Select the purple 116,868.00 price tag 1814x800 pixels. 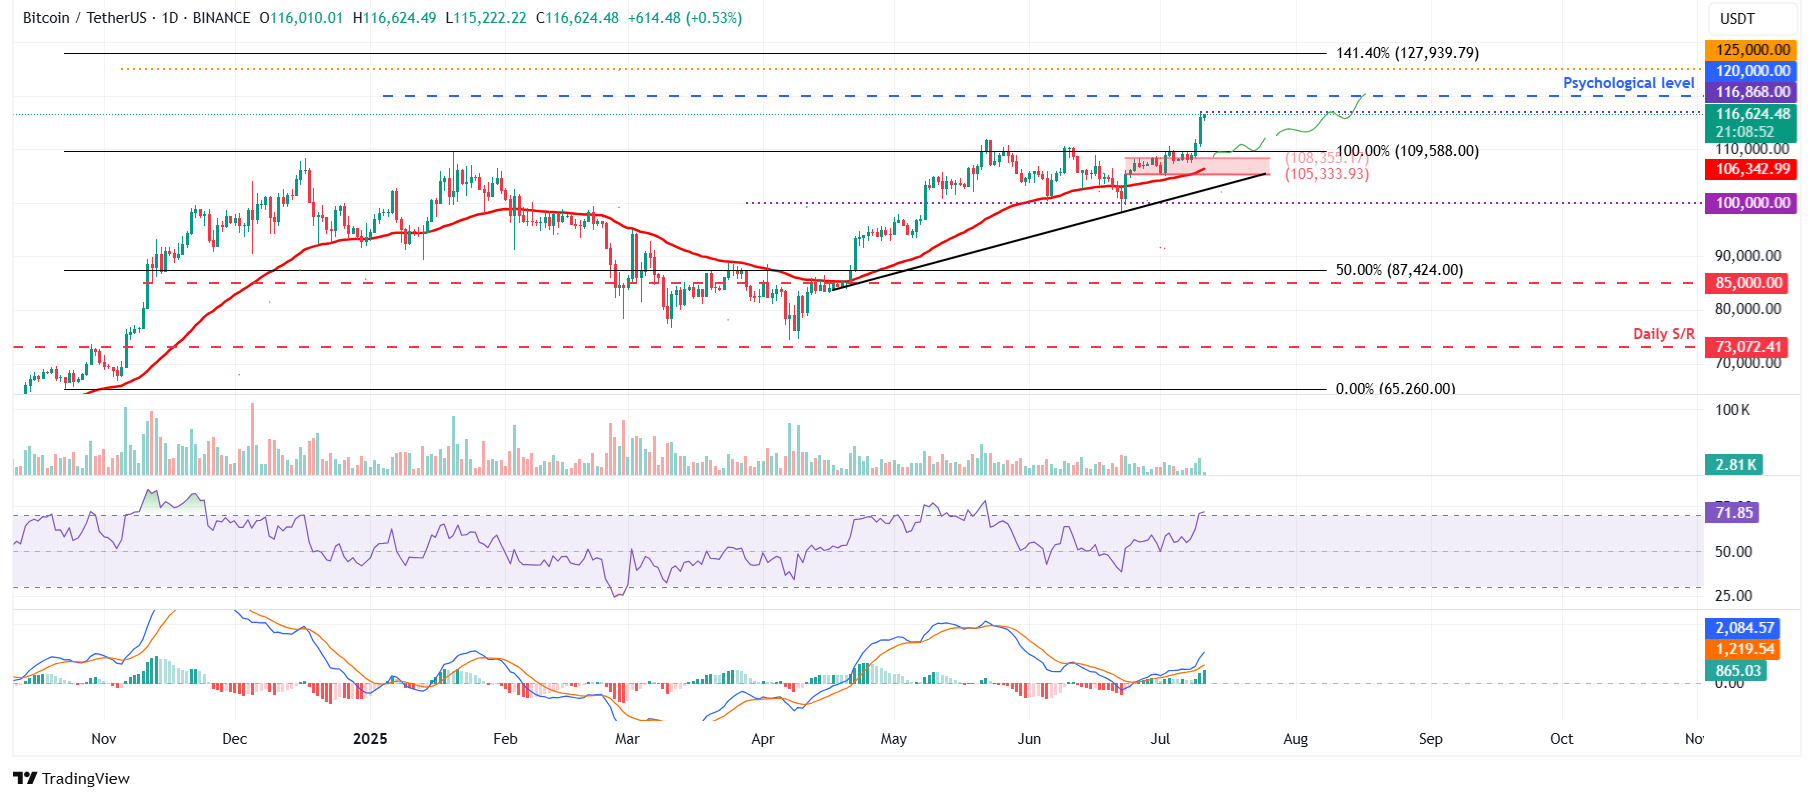pos(1752,92)
